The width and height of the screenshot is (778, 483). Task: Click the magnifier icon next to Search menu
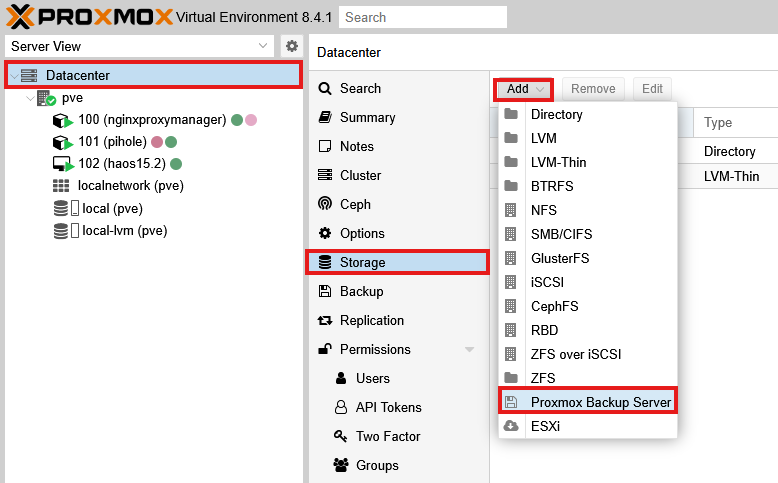(325, 88)
